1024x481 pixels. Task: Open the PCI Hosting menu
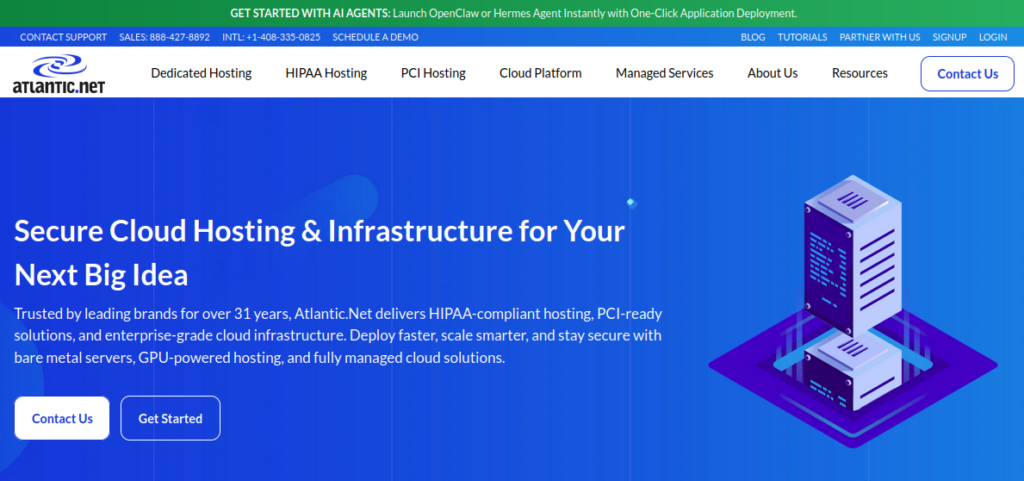433,73
